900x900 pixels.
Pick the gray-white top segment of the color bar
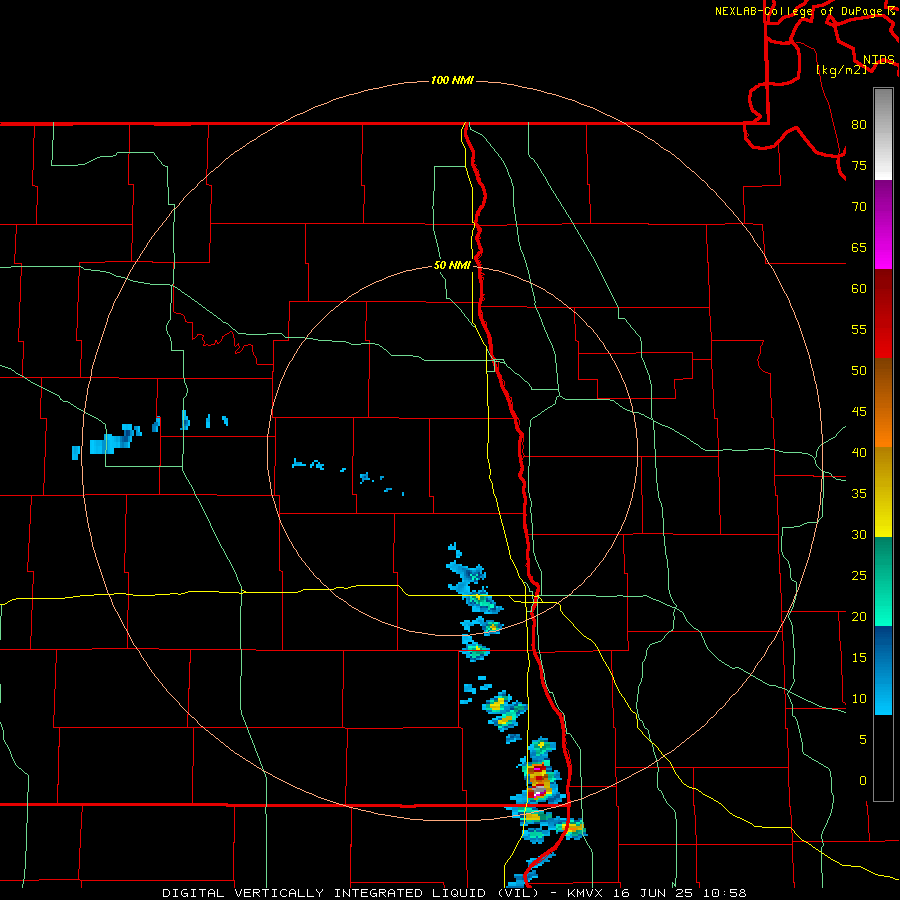coord(883,134)
